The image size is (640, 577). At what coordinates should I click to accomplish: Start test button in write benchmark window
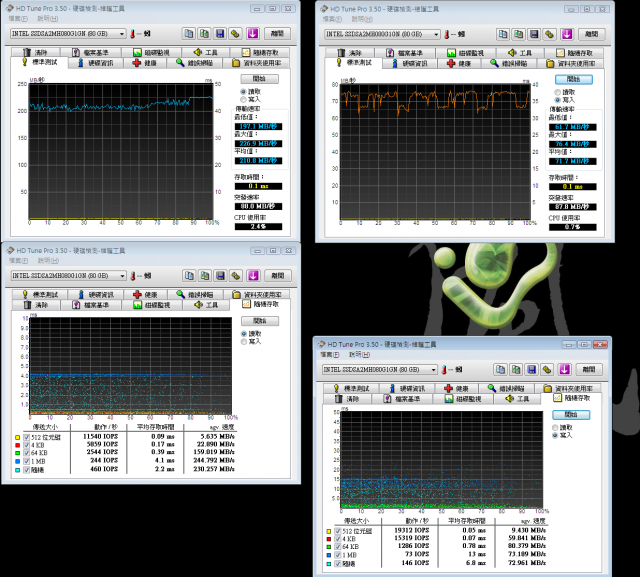(573, 79)
